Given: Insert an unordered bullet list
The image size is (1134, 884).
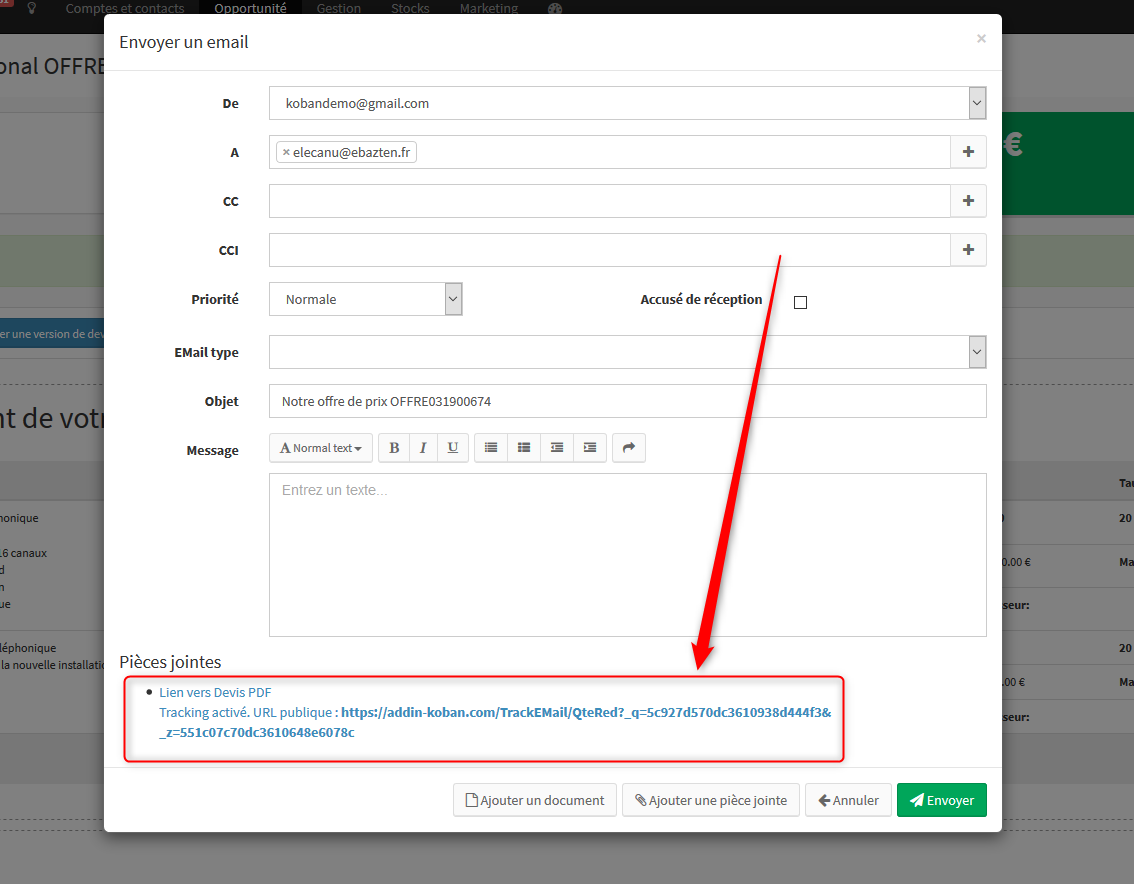Looking at the screenshot, I should (x=491, y=448).
